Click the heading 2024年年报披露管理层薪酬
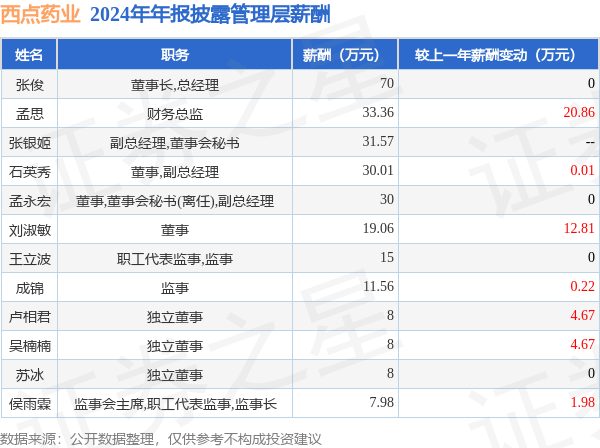The height and width of the screenshot is (448, 600). coord(210,15)
